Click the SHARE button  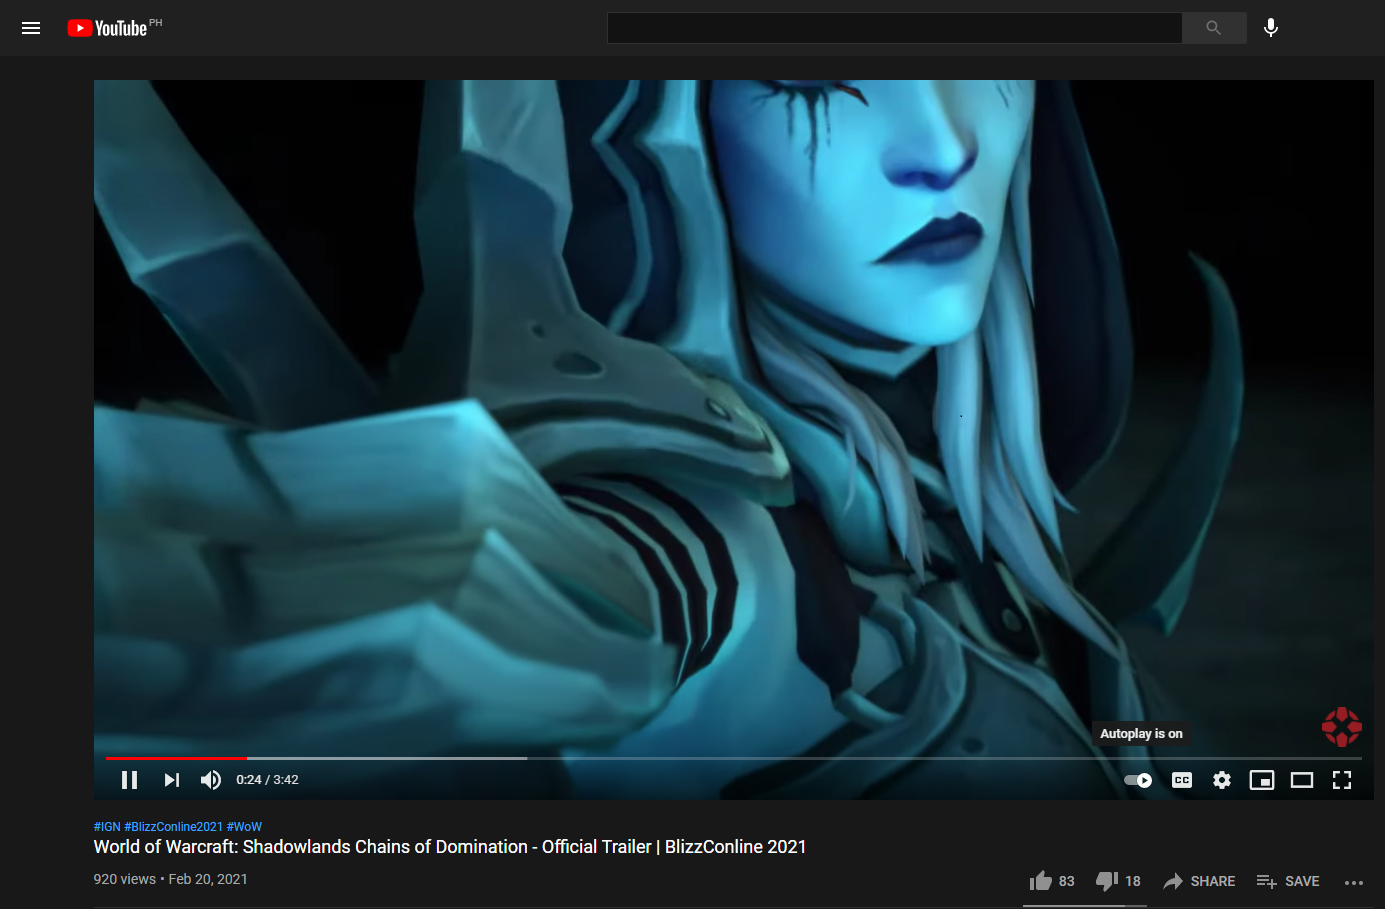coord(1199,881)
